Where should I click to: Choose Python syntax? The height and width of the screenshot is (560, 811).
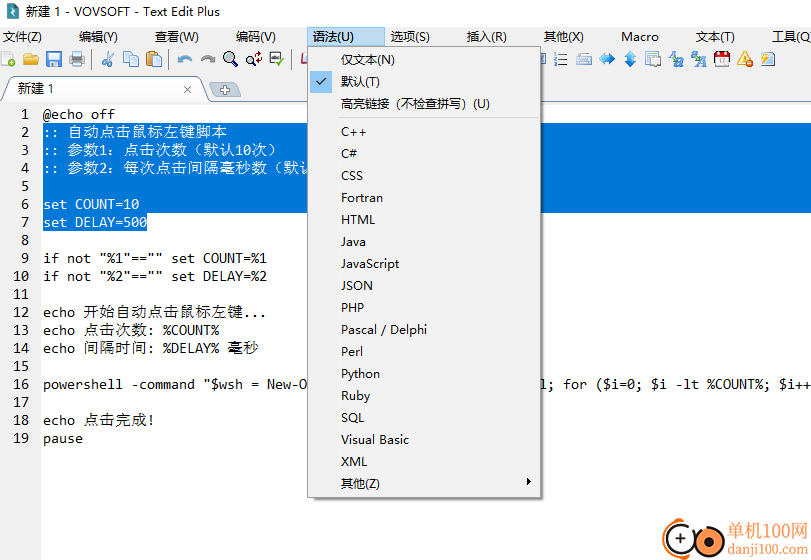(424, 373)
